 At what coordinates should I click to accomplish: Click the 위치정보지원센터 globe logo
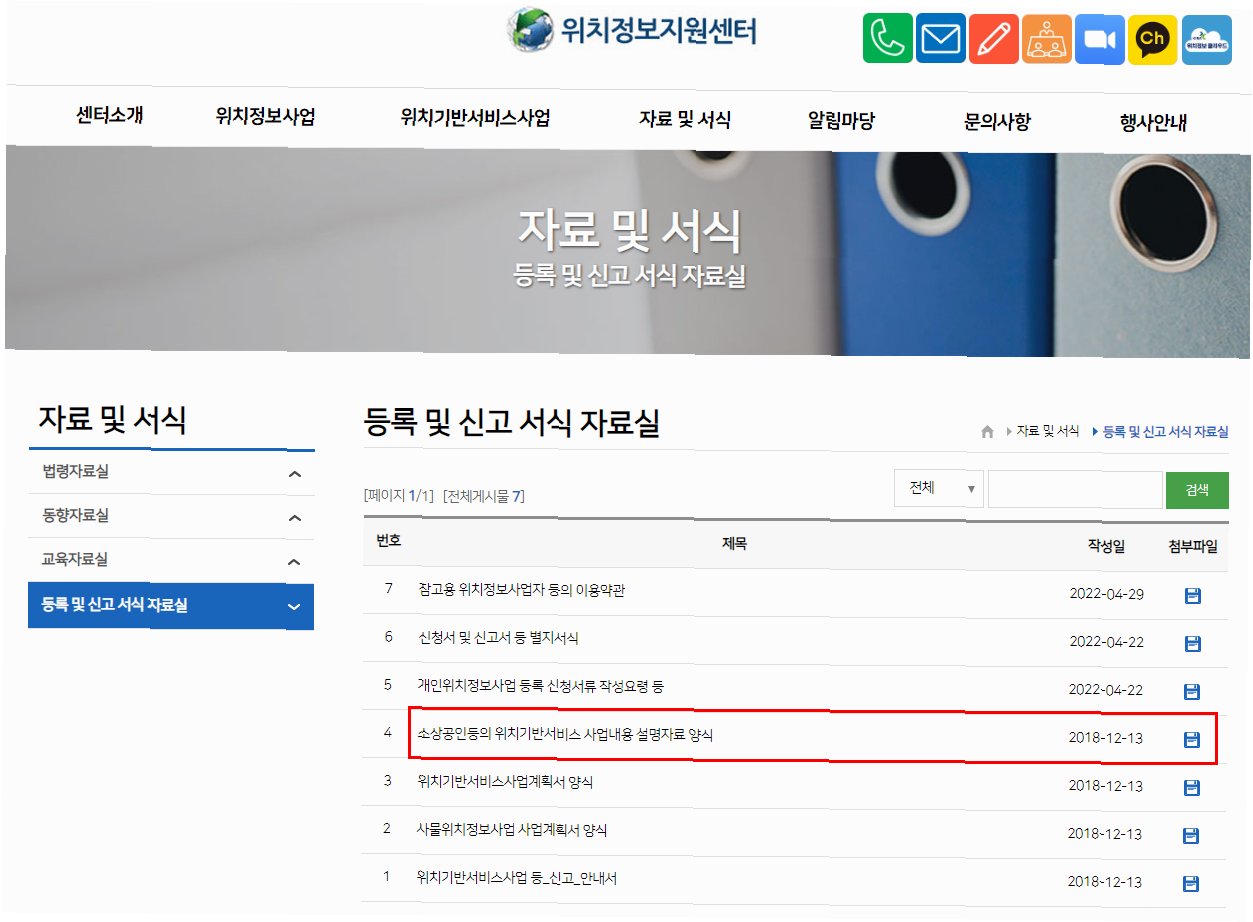coord(631,30)
